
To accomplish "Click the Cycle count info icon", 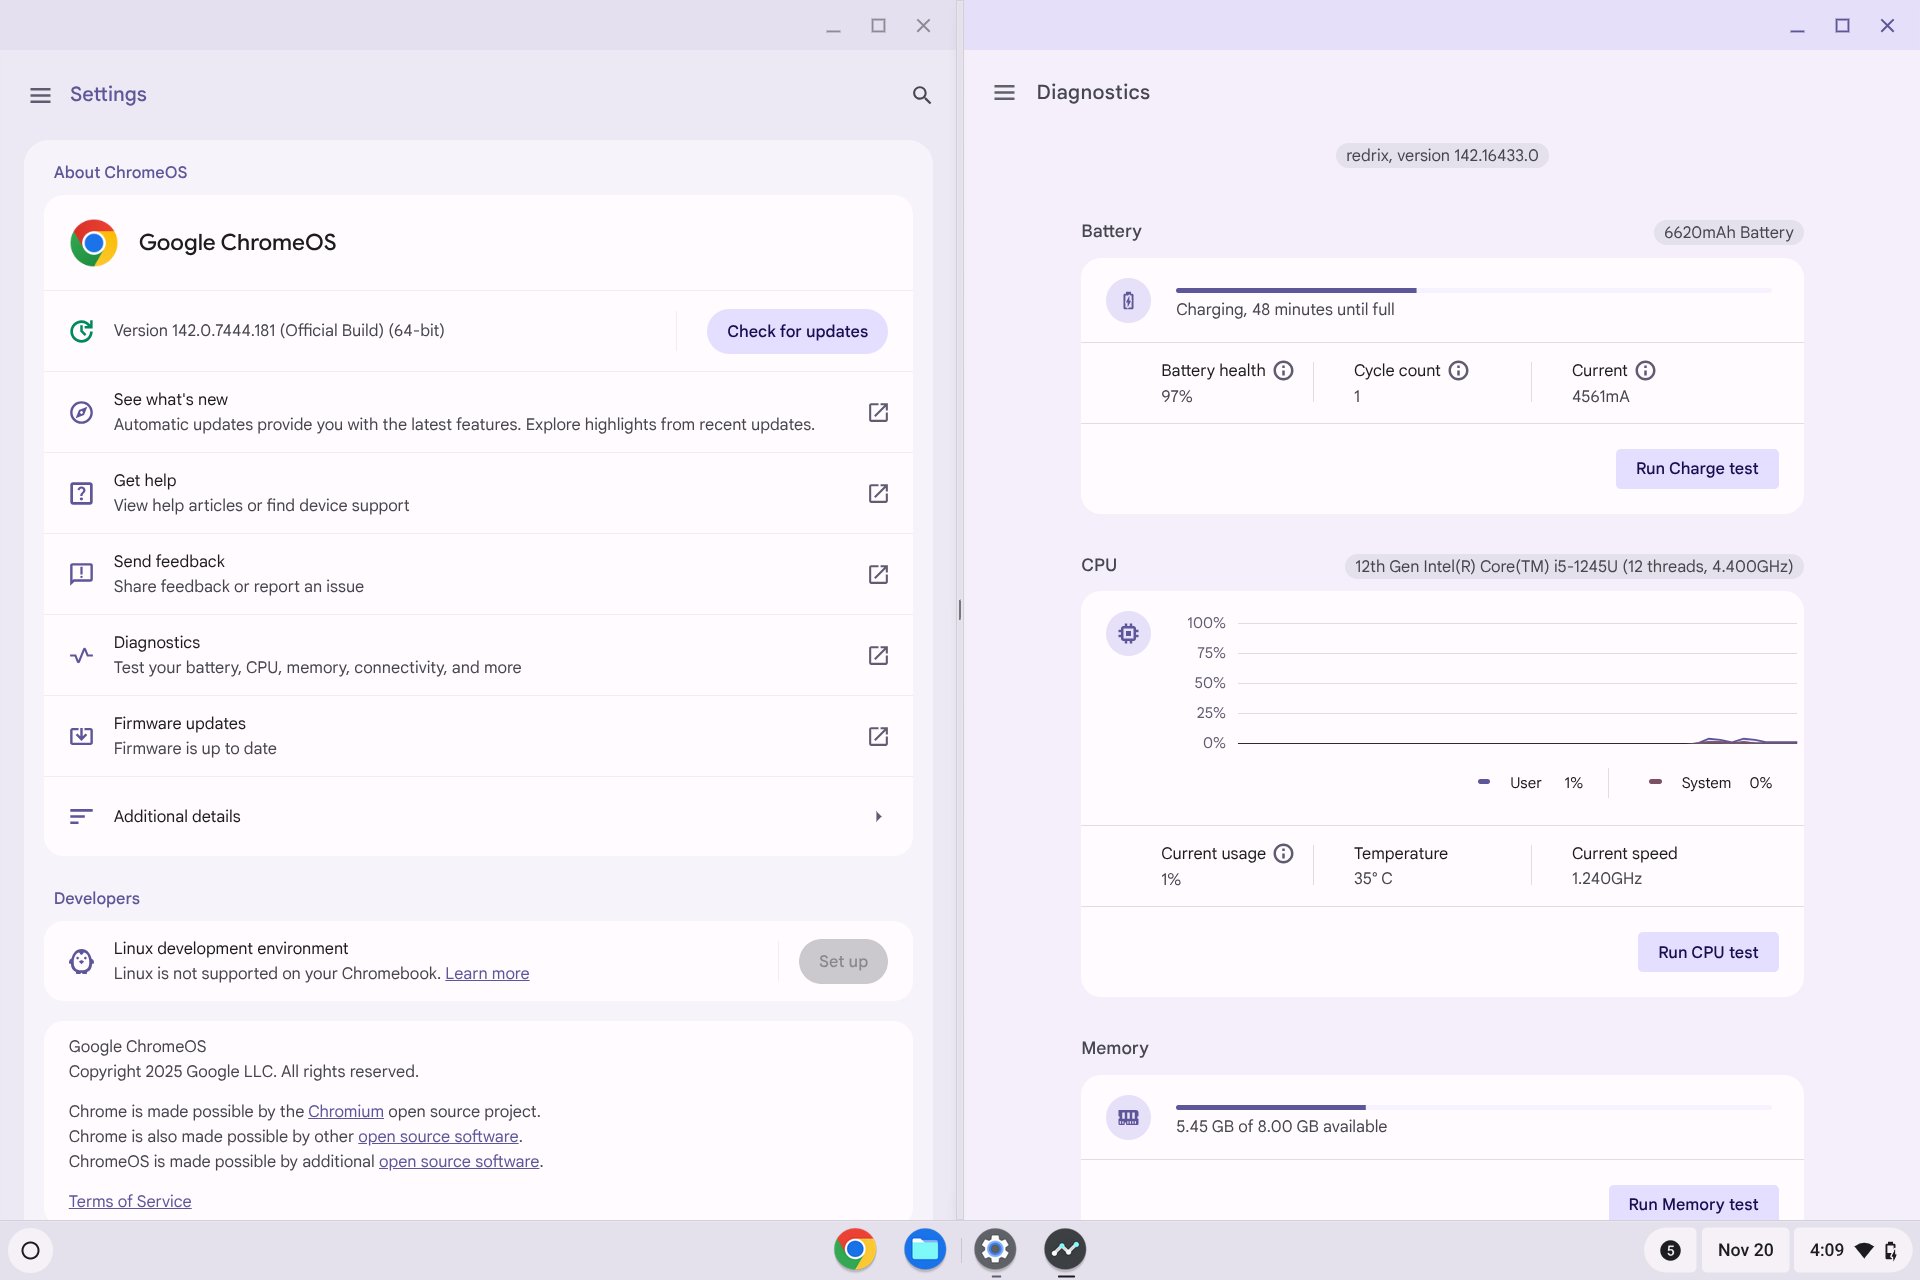I will [x=1458, y=371].
